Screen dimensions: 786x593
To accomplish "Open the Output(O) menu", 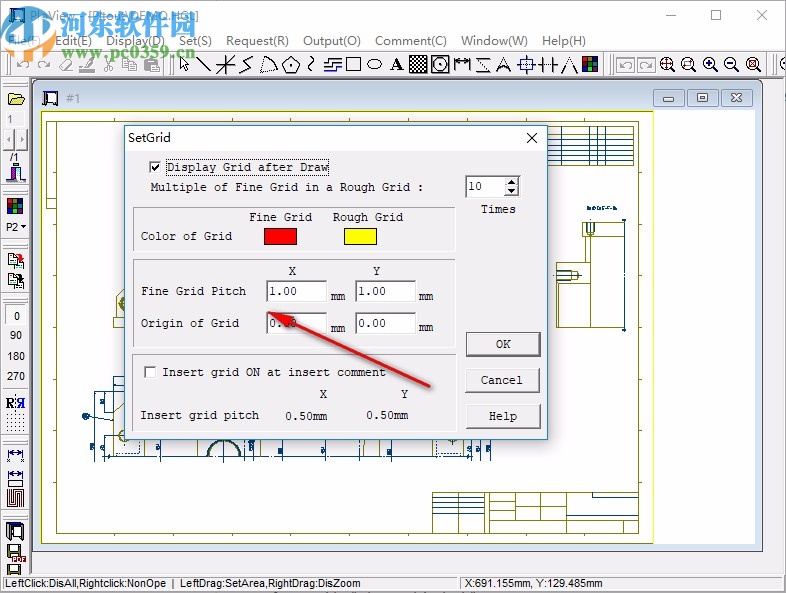I will point(332,41).
